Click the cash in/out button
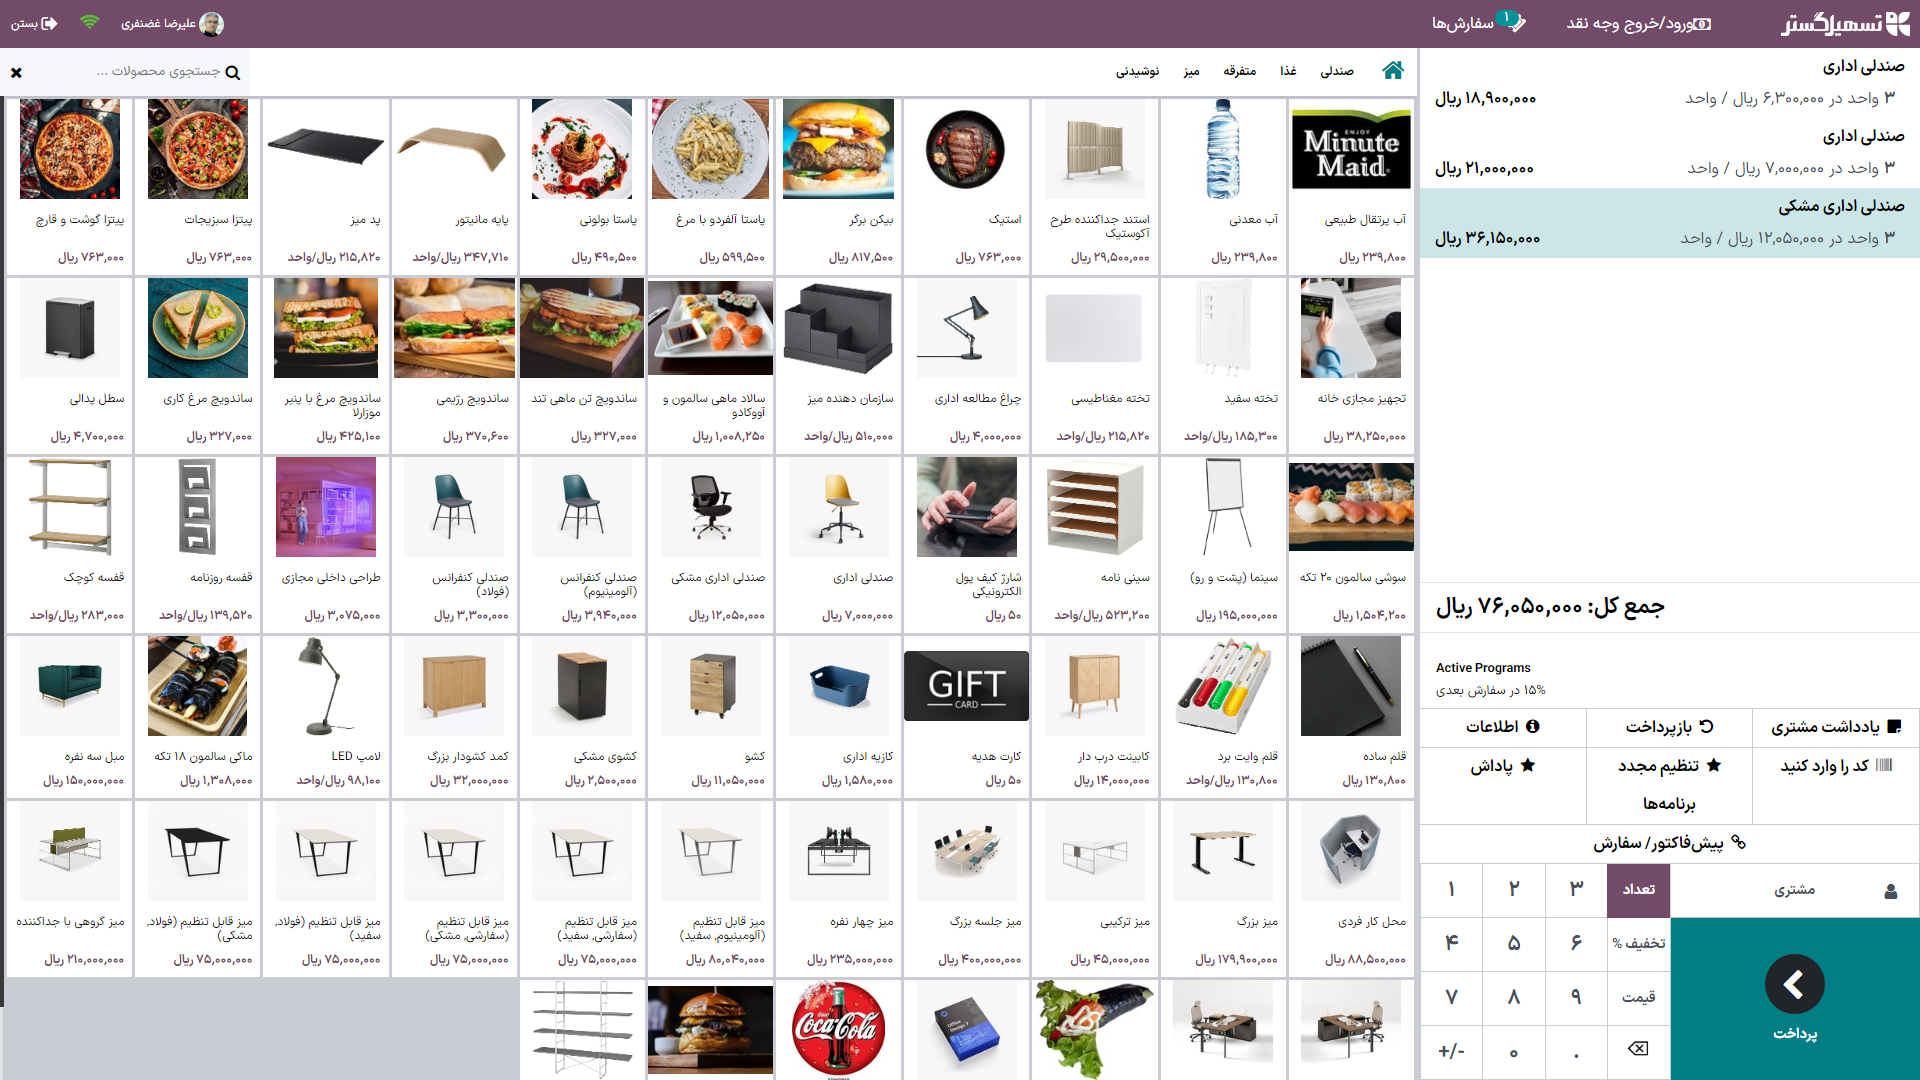Viewport: 1920px width, 1080px height. click(x=1638, y=23)
